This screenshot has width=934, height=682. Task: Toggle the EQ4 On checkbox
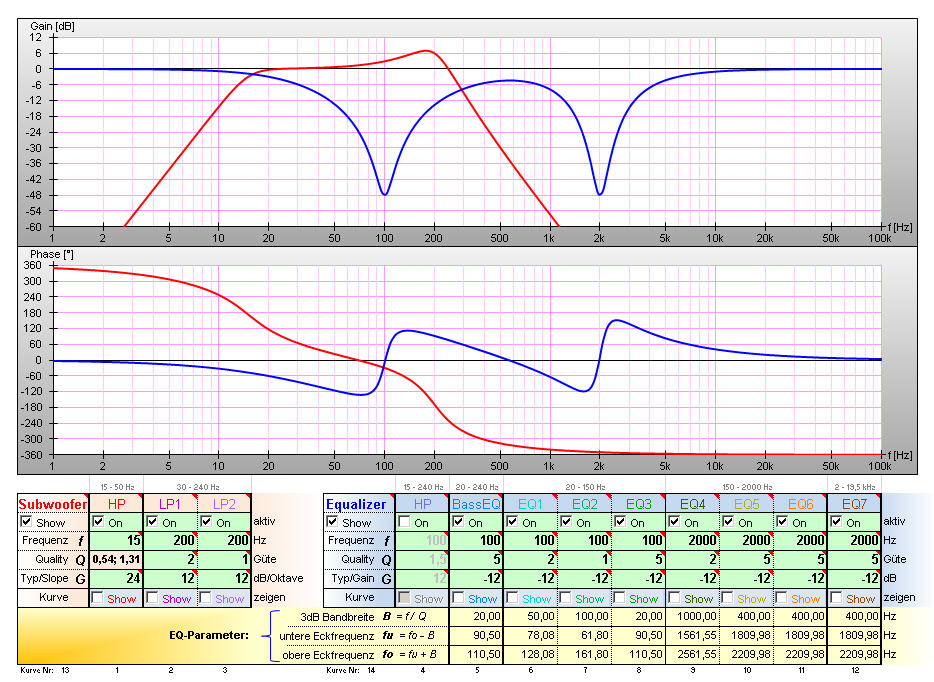[x=675, y=522]
